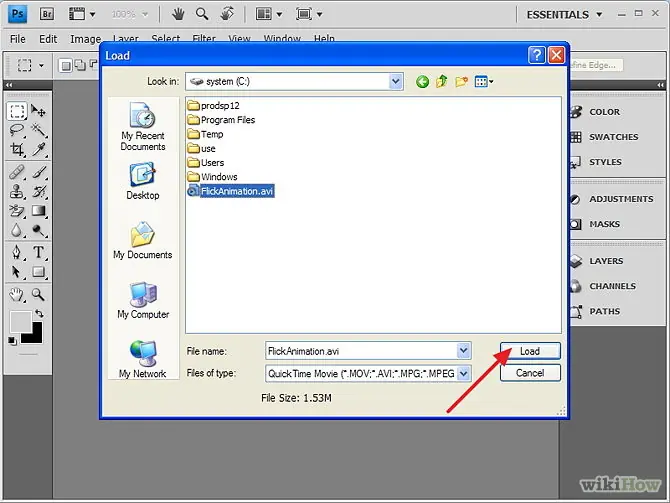The height and width of the screenshot is (503, 670).
Task: Click the Cancel button
Action: tap(530, 373)
